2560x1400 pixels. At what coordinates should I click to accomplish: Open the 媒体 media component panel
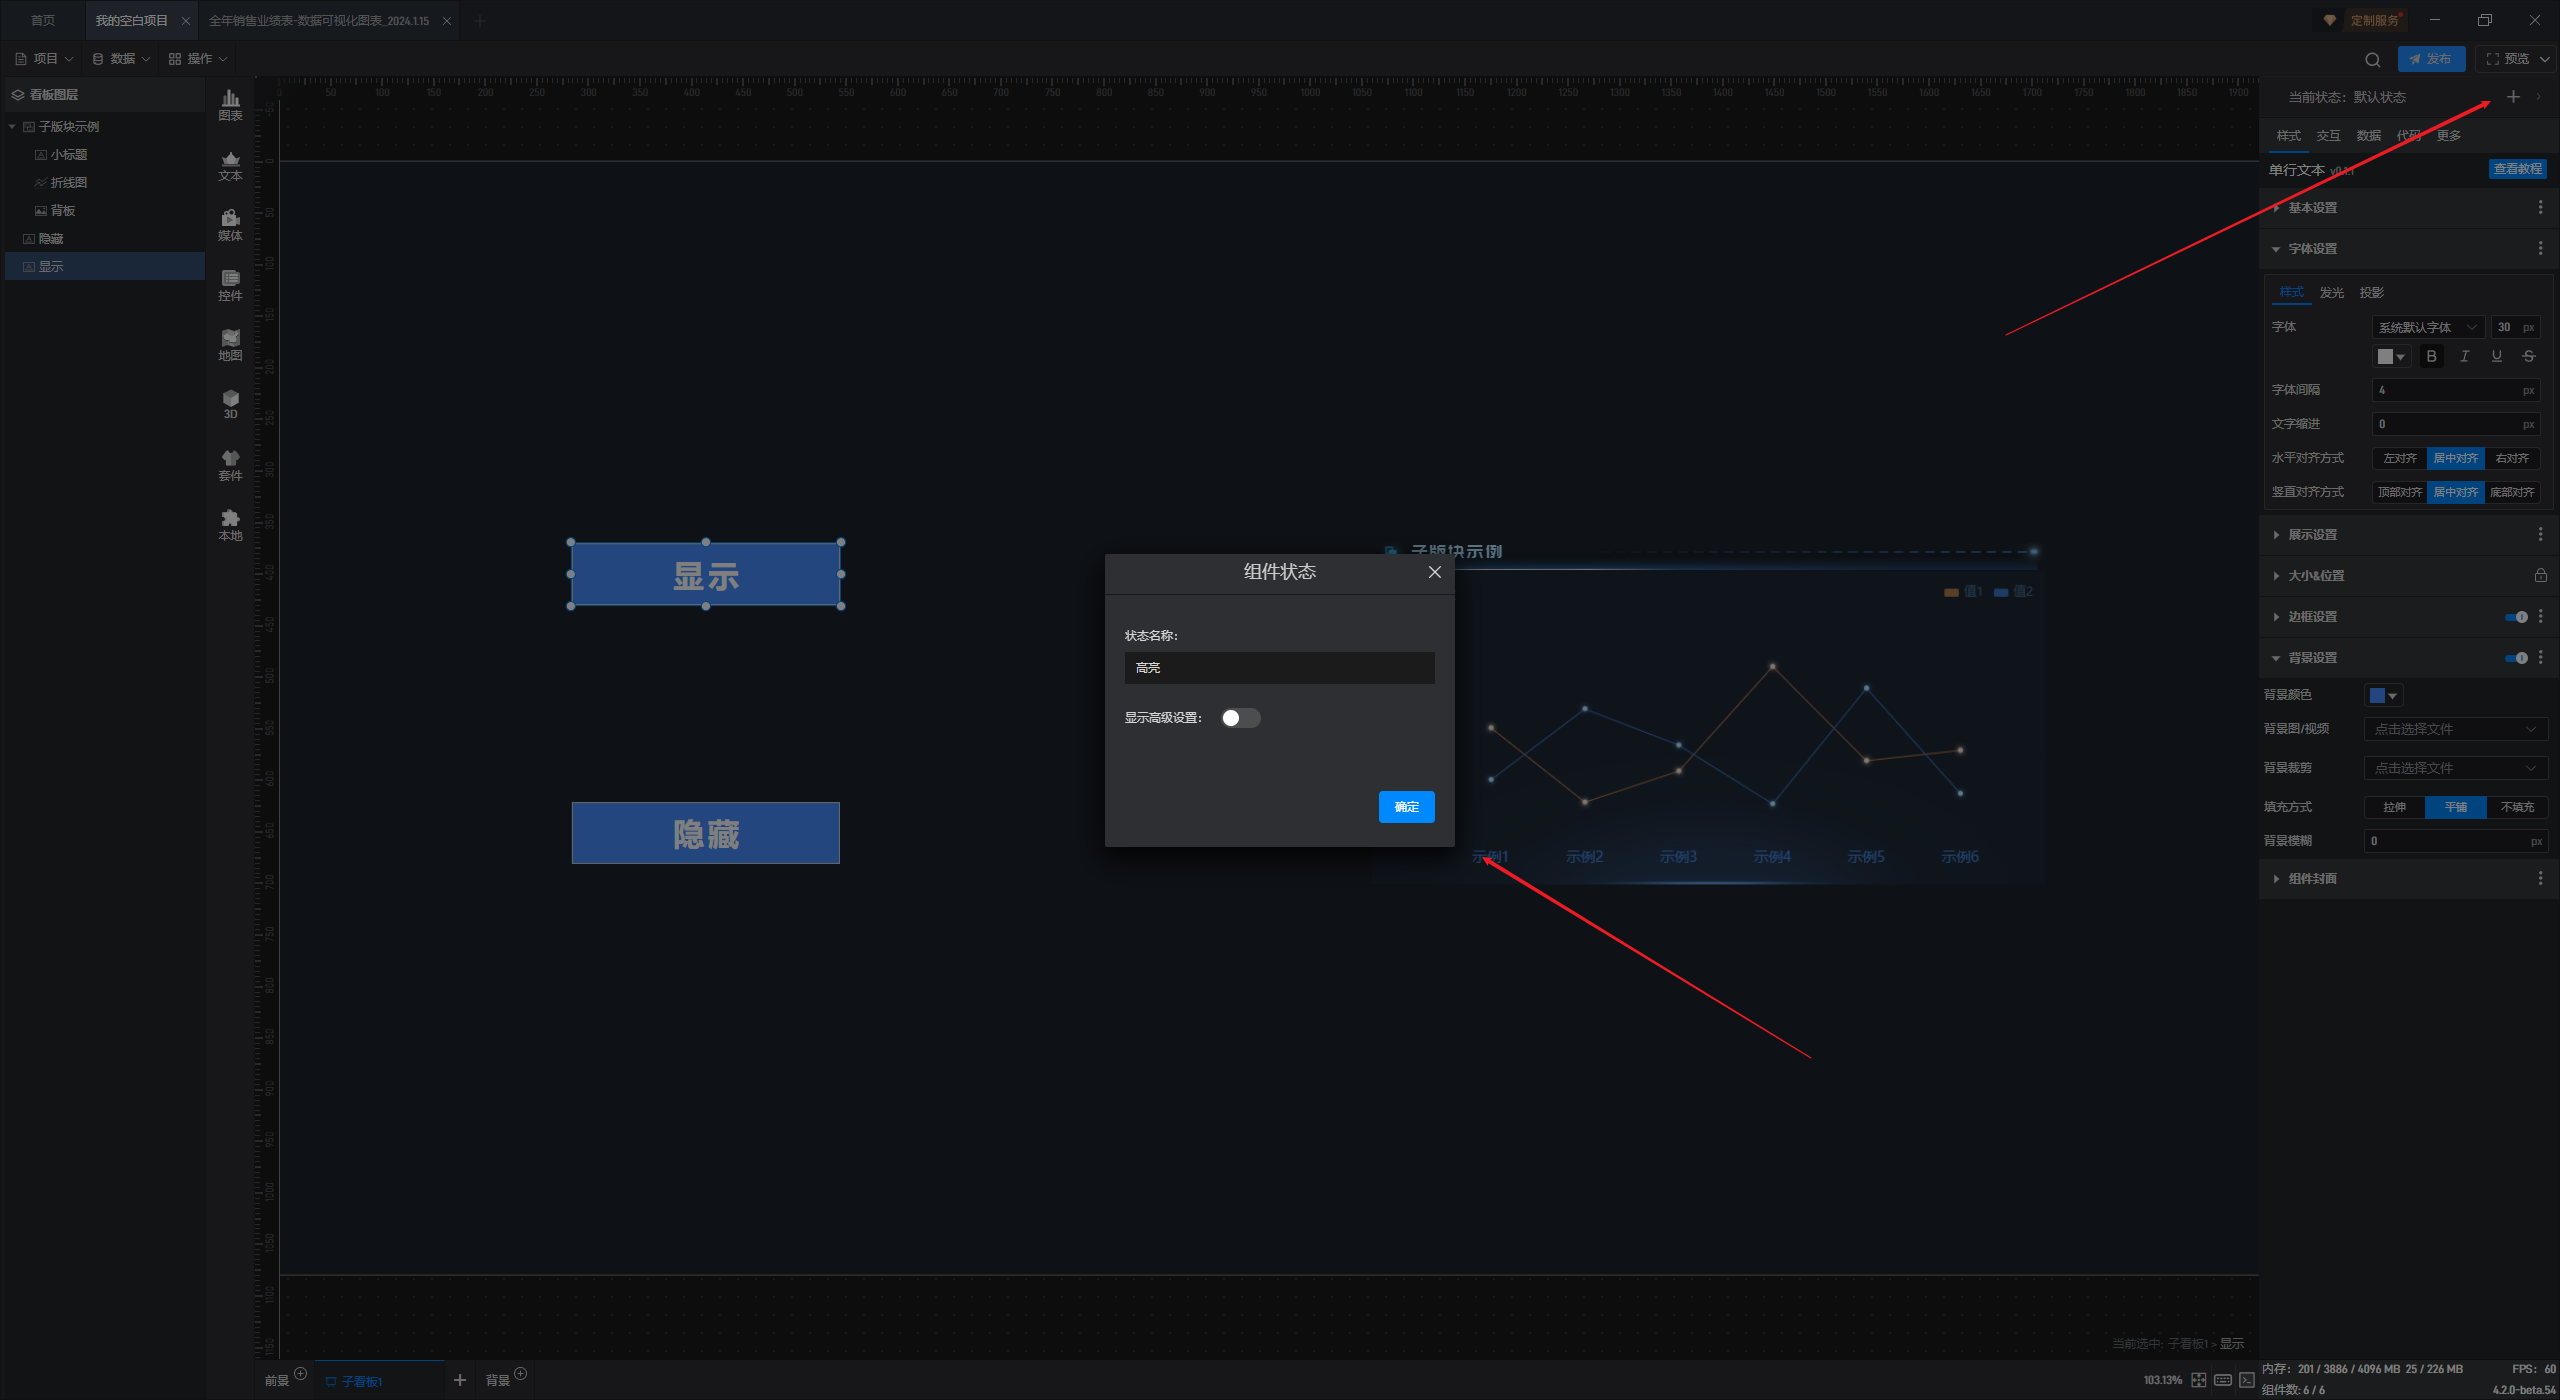[x=230, y=224]
